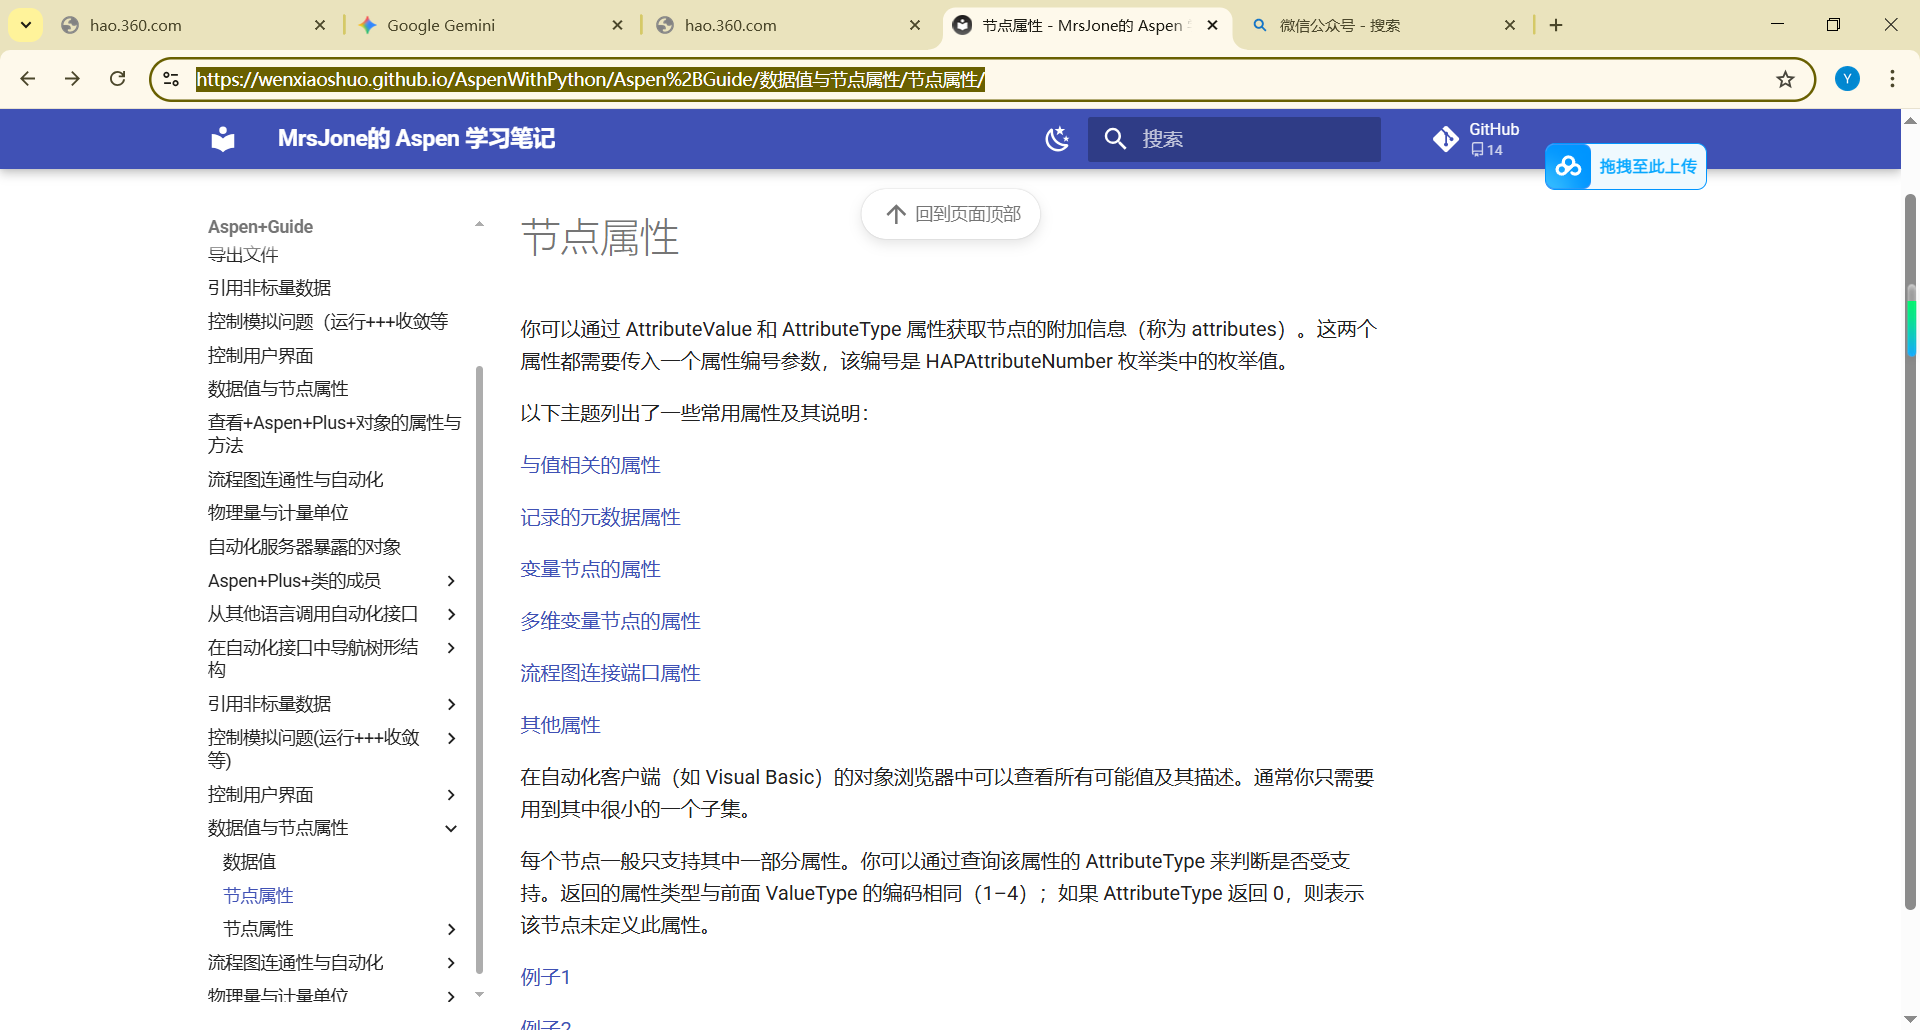Click the 搜索 search input field
The image size is (1920, 1030).
pyautogui.click(x=1250, y=139)
